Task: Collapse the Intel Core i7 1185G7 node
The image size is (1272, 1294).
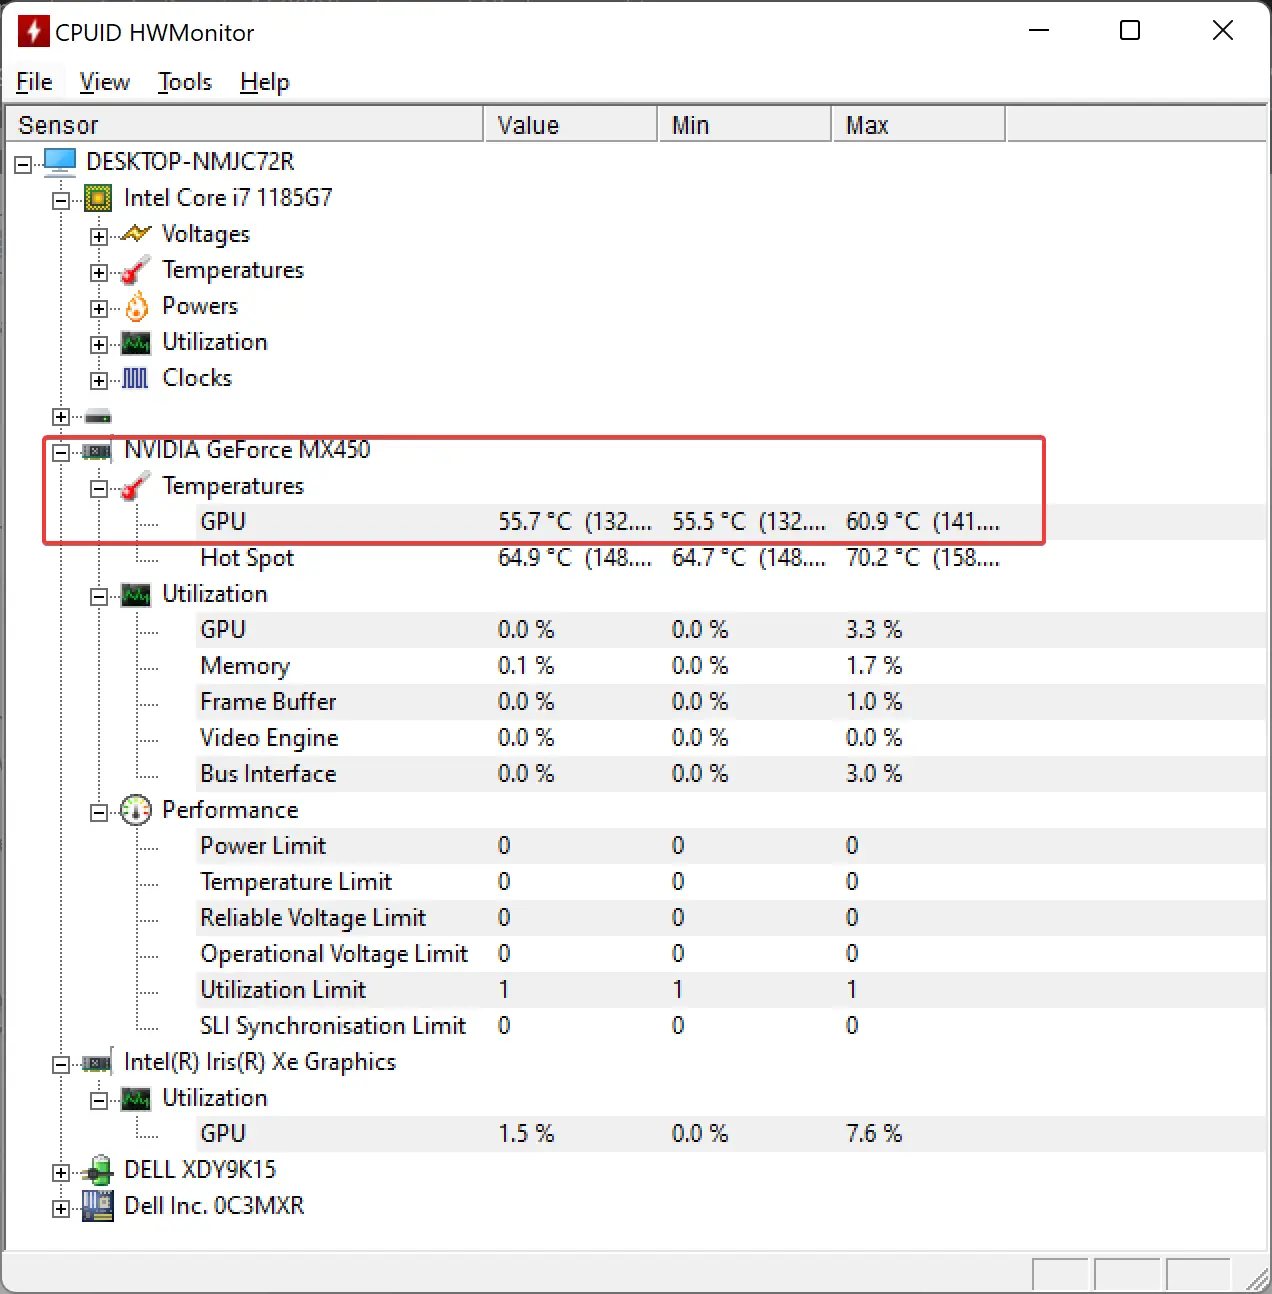Action: click(x=61, y=201)
